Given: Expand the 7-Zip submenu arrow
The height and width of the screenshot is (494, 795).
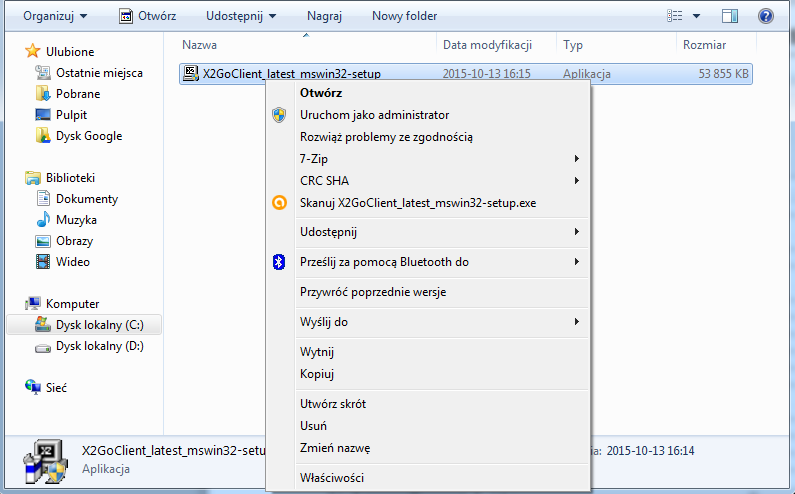Looking at the screenshot, I should (x=576, y=159).
